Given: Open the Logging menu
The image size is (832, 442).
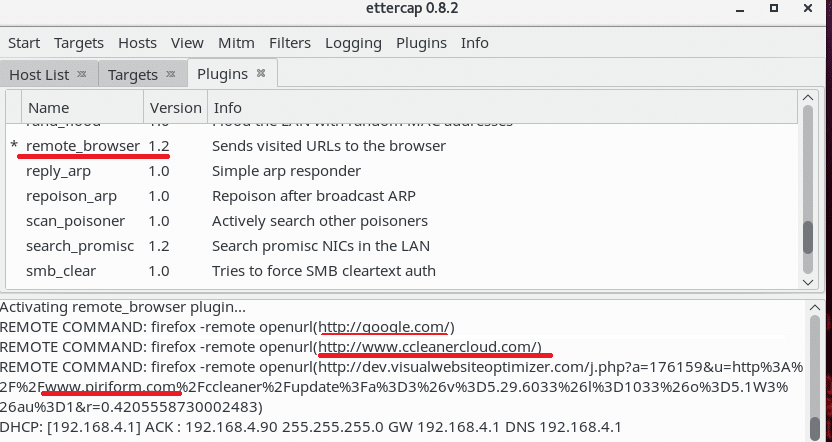Looking at the screenshot, I should pyautogui.click(x=353, y=43).
